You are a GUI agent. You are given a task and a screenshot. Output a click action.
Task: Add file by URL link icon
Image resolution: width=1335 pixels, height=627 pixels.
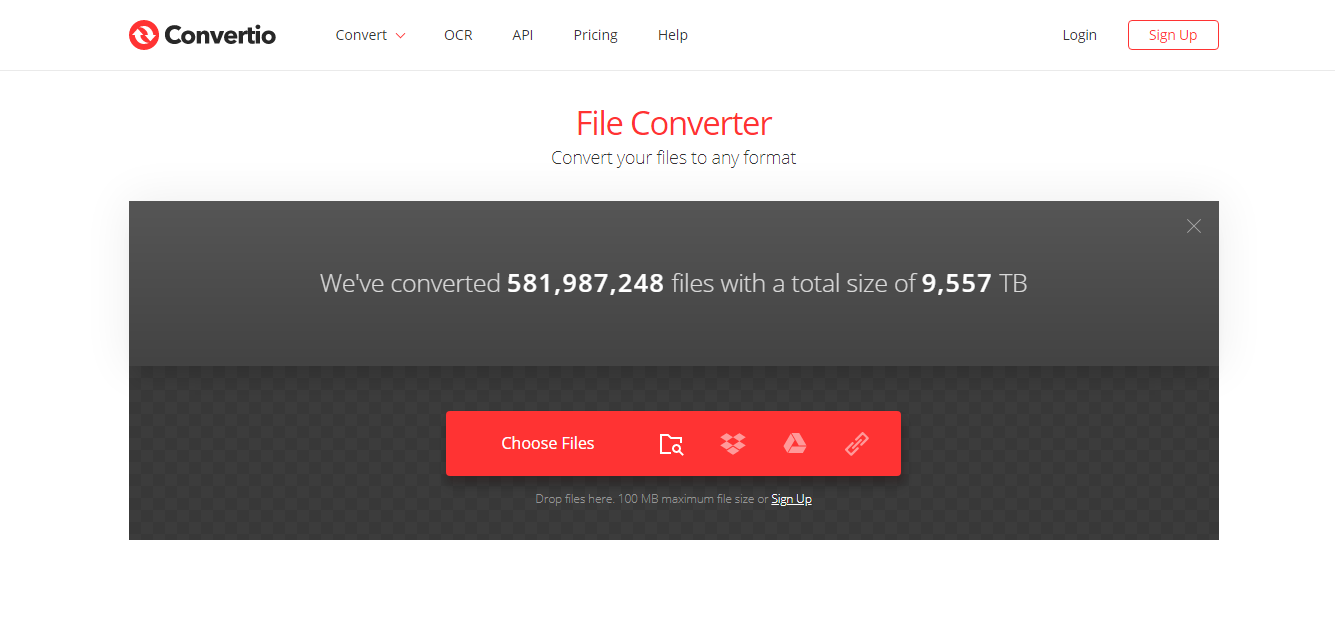coord(857,444)
